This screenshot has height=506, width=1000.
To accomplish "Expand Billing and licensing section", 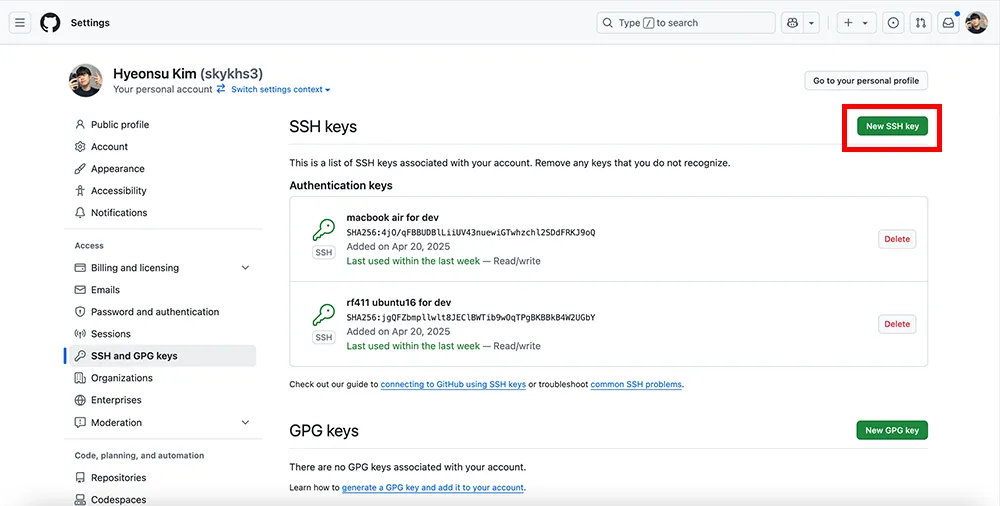I will point(245,268).
